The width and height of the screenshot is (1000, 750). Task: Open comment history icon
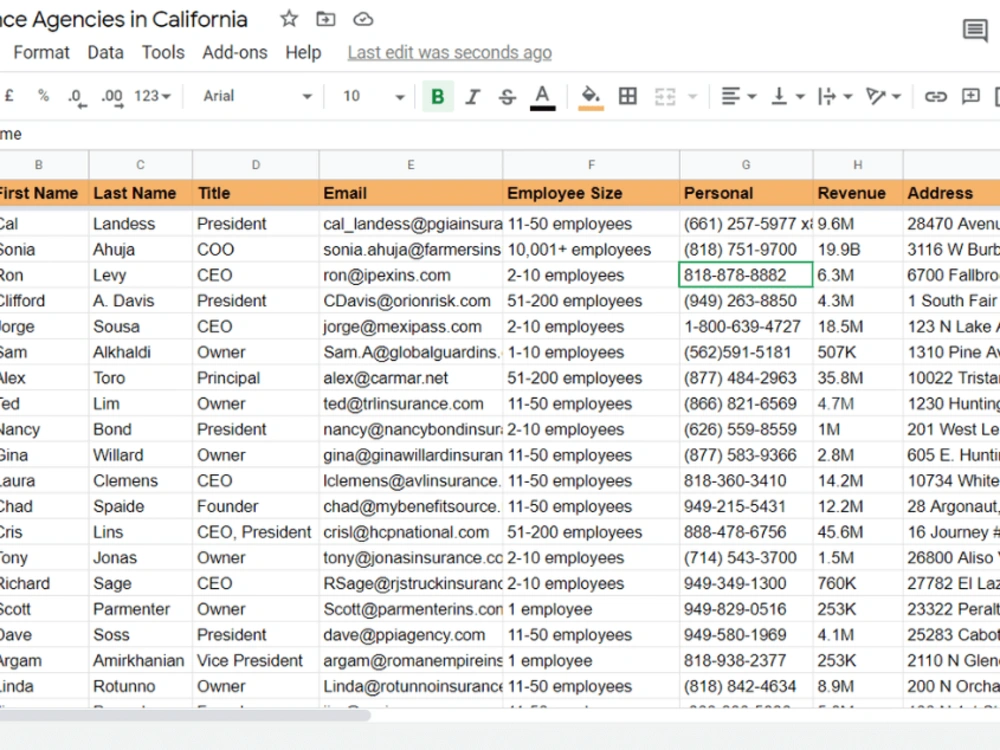coord(975,30)
